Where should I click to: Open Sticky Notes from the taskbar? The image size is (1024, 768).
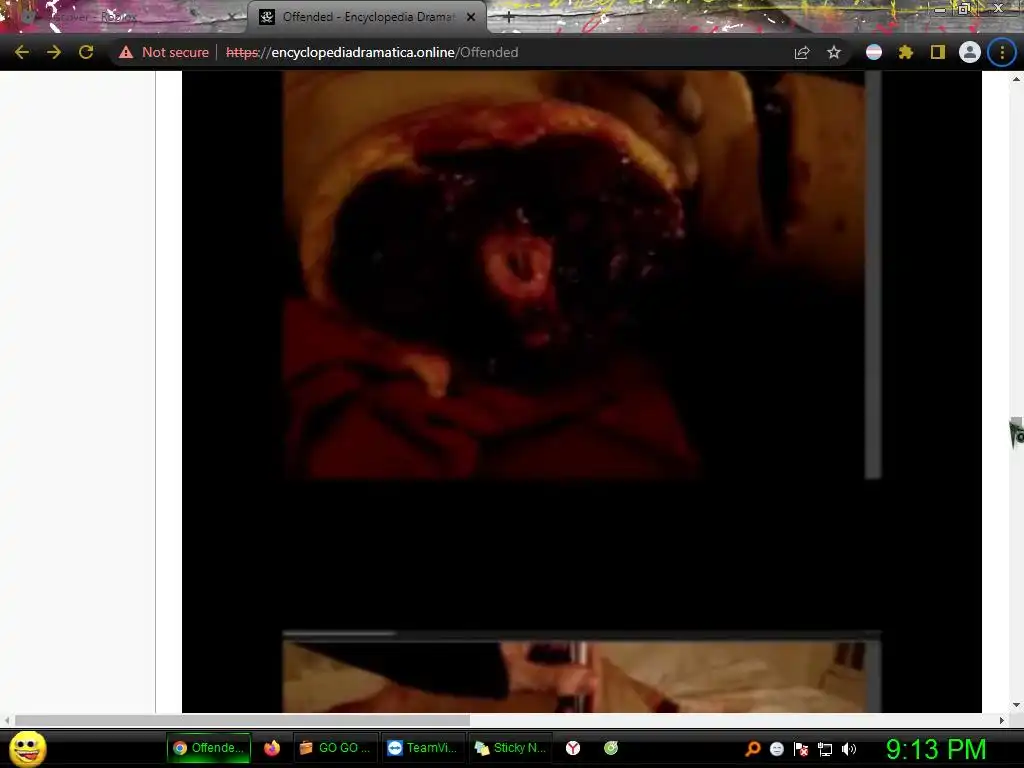(511, 748)
